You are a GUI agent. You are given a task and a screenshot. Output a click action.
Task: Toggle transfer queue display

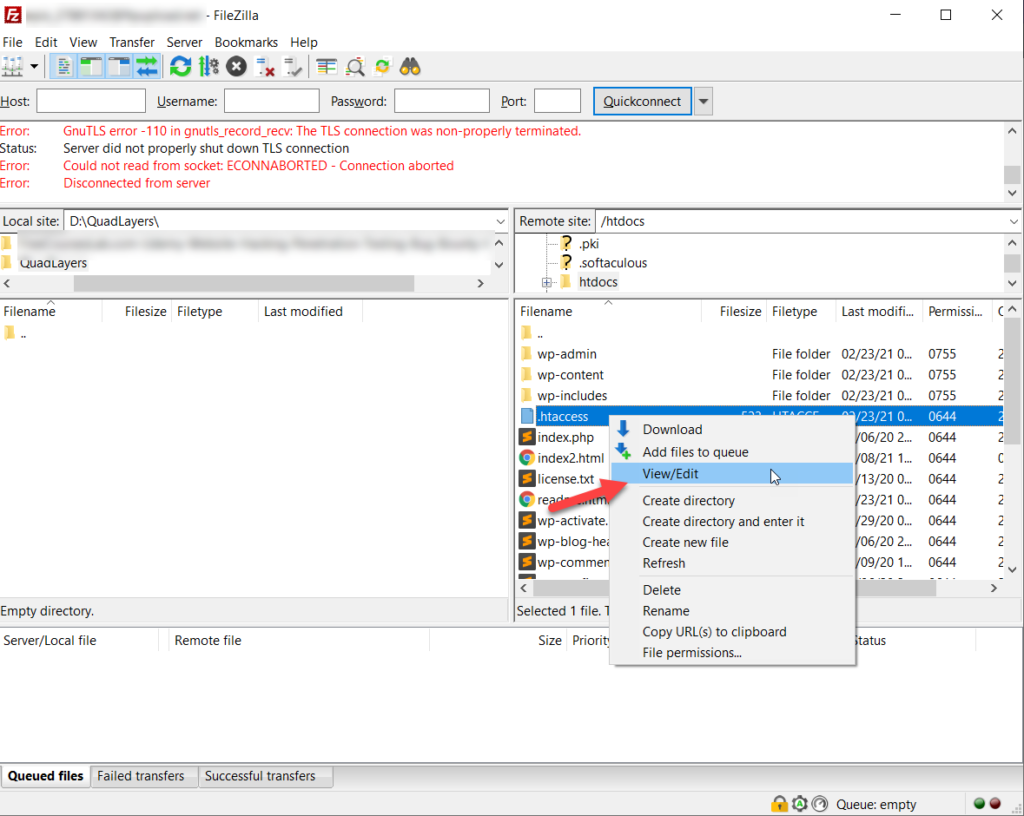[147, 67]
